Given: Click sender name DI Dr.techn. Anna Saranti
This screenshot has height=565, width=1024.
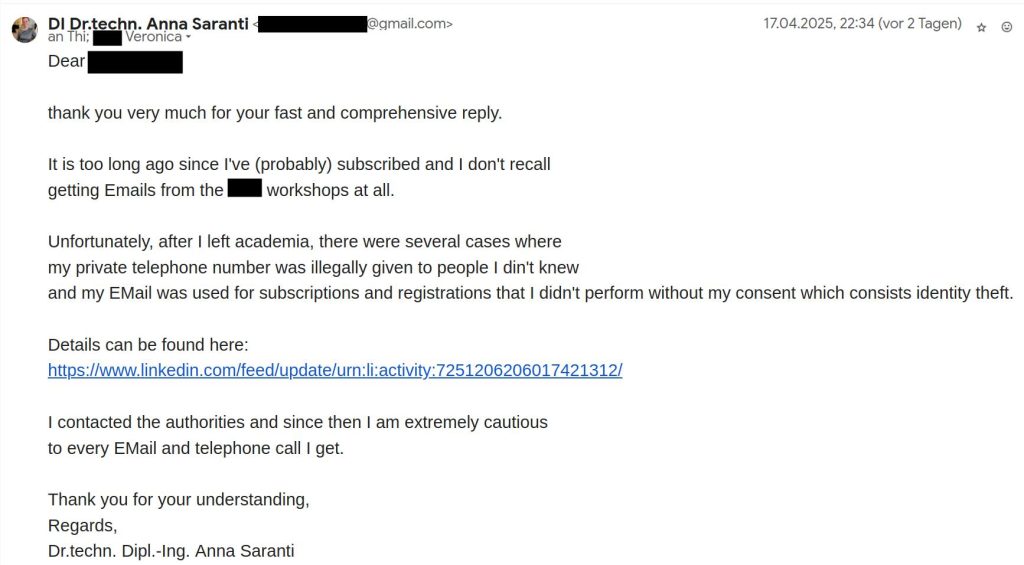Looking at the screenshot, I should coord(148,23).
